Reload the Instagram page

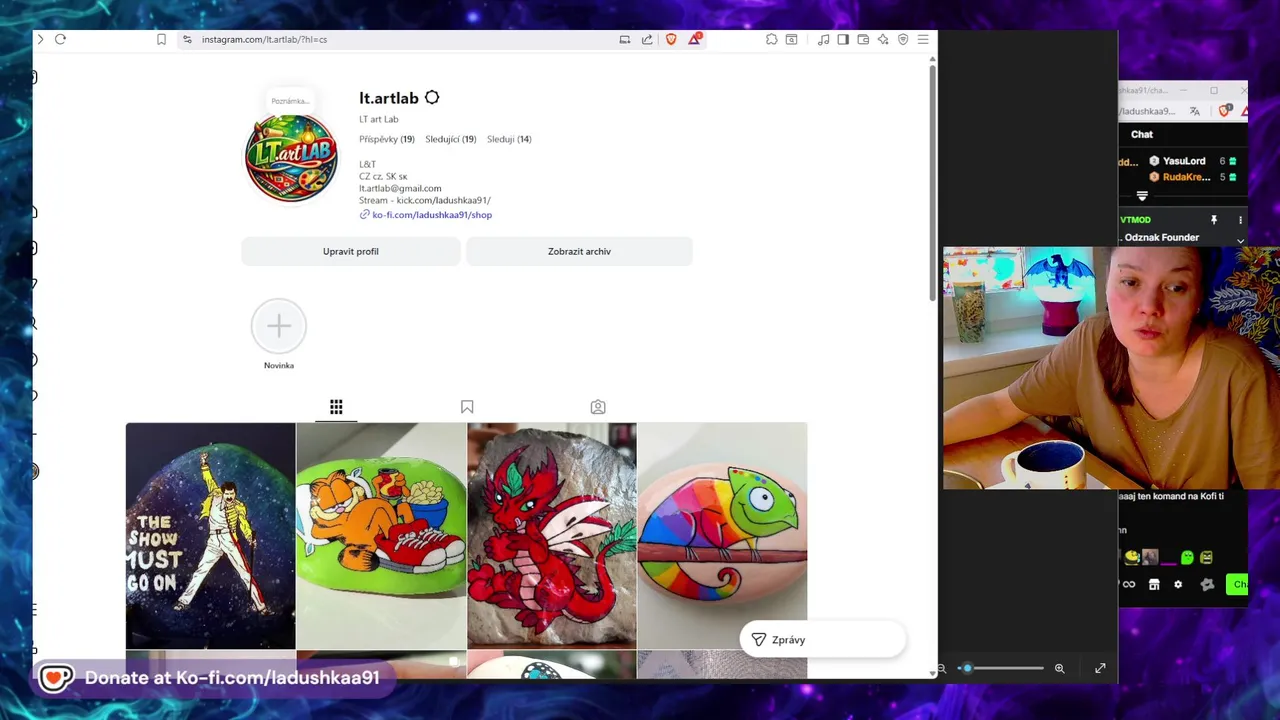[60, 39]
